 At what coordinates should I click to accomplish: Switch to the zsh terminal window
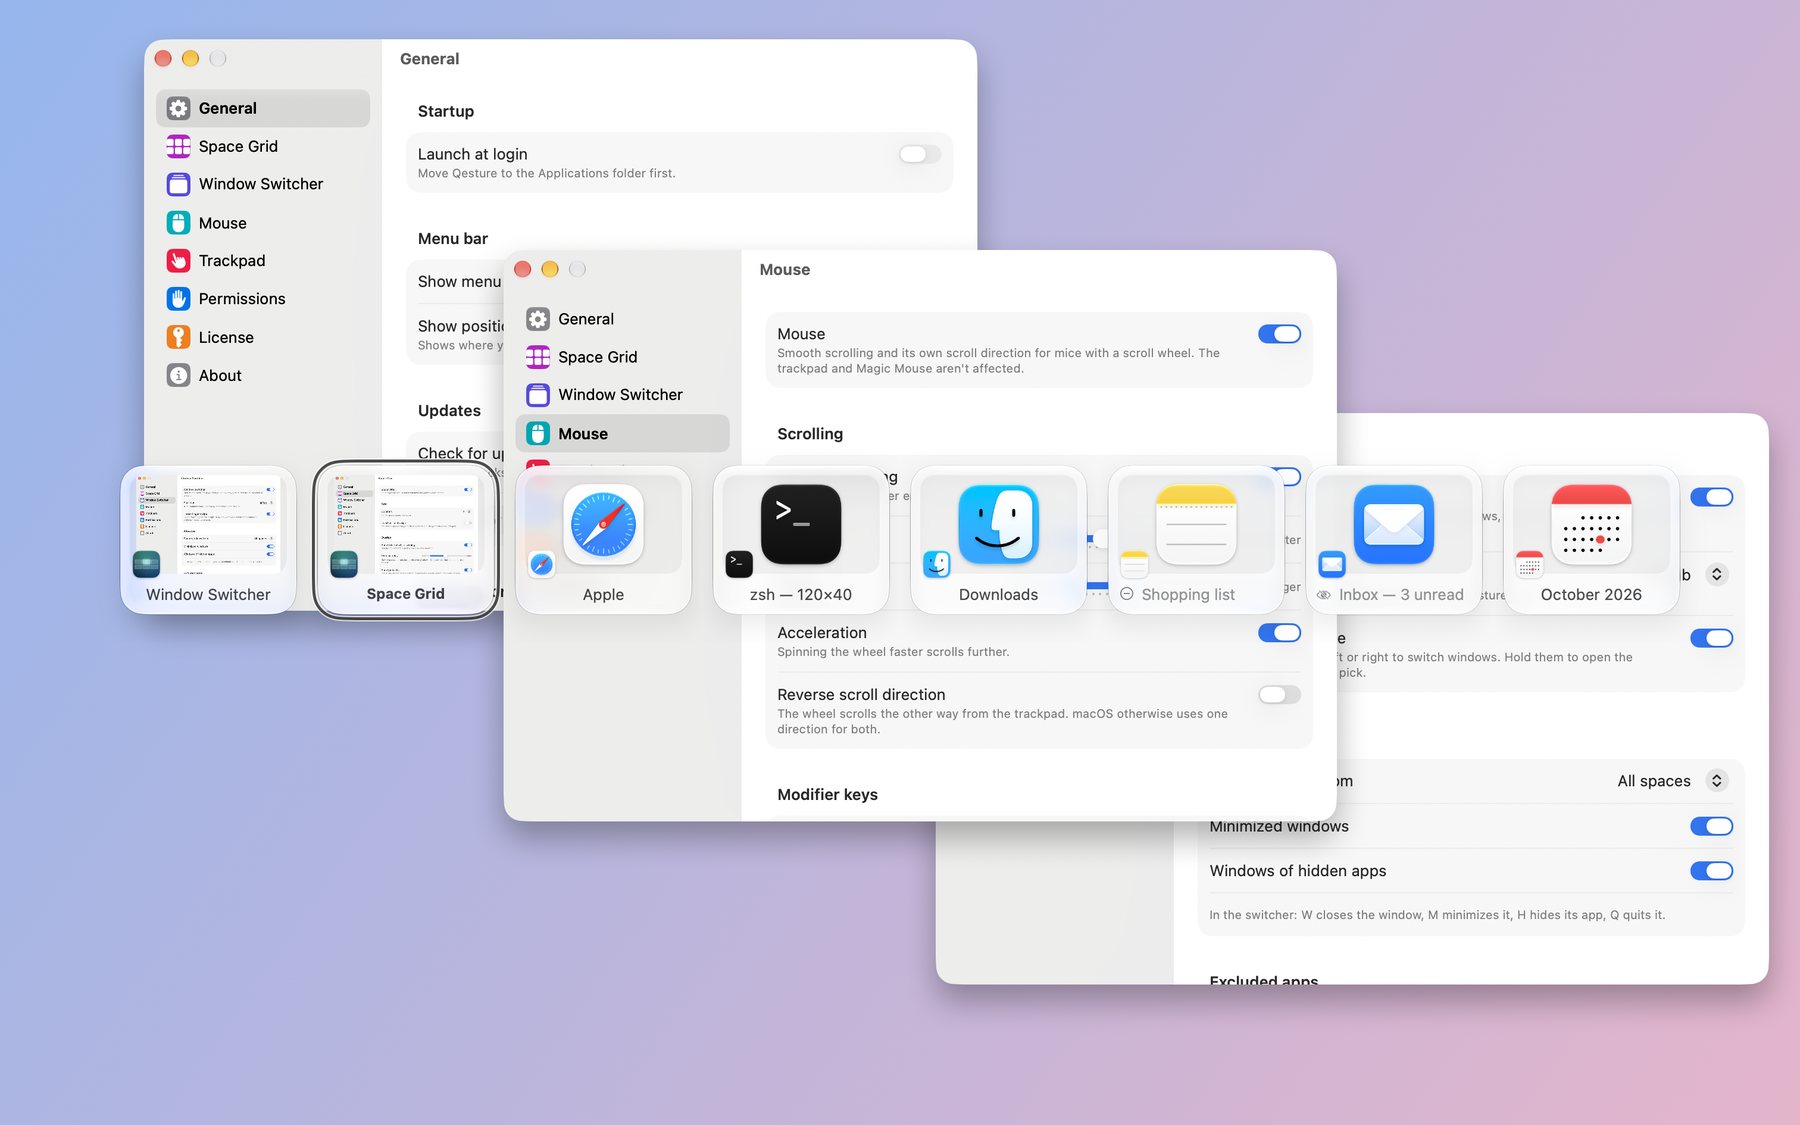pyautogui.click(x=800, y=540)
